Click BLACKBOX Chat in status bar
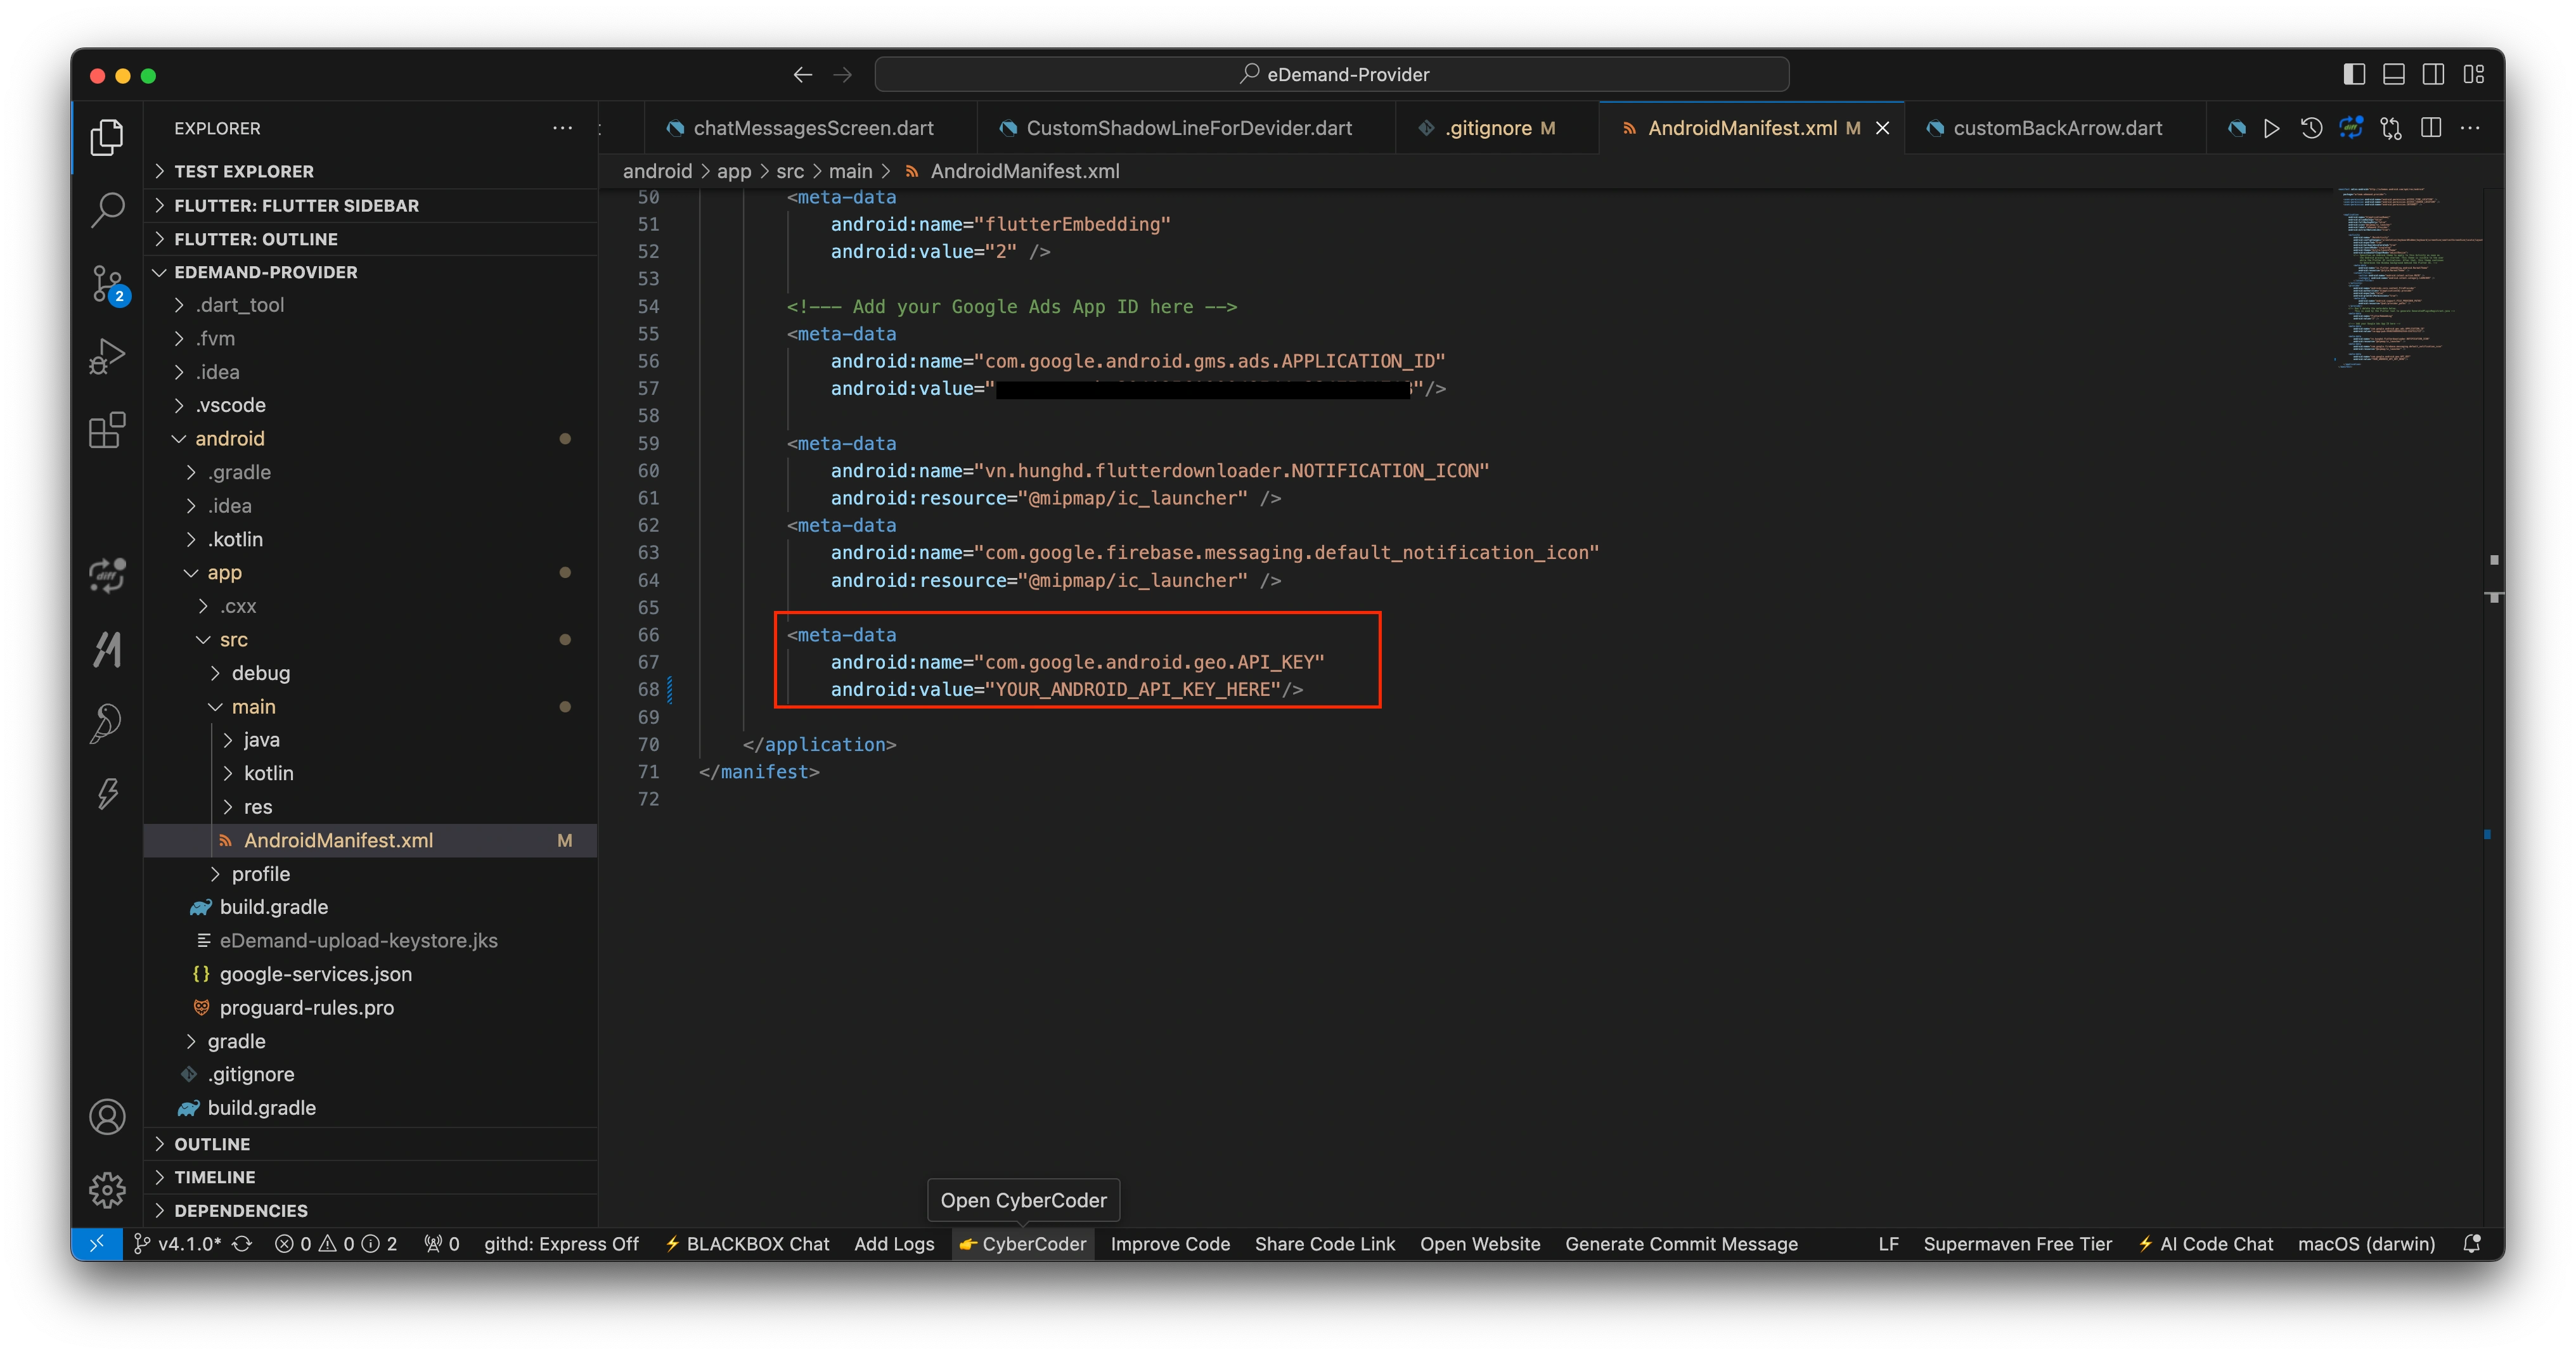 [x=747, y=1243]
